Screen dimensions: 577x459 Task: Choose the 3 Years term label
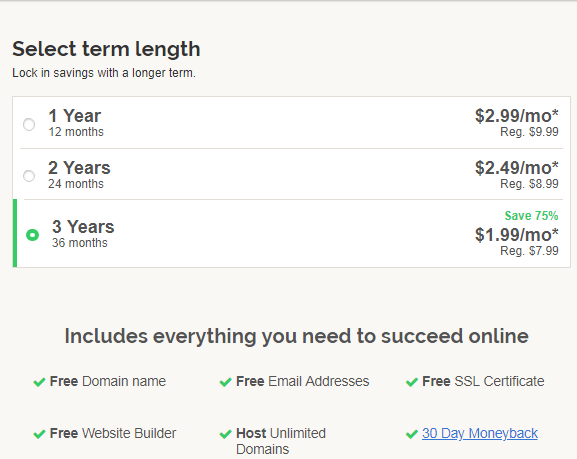[x=83, y=227]
